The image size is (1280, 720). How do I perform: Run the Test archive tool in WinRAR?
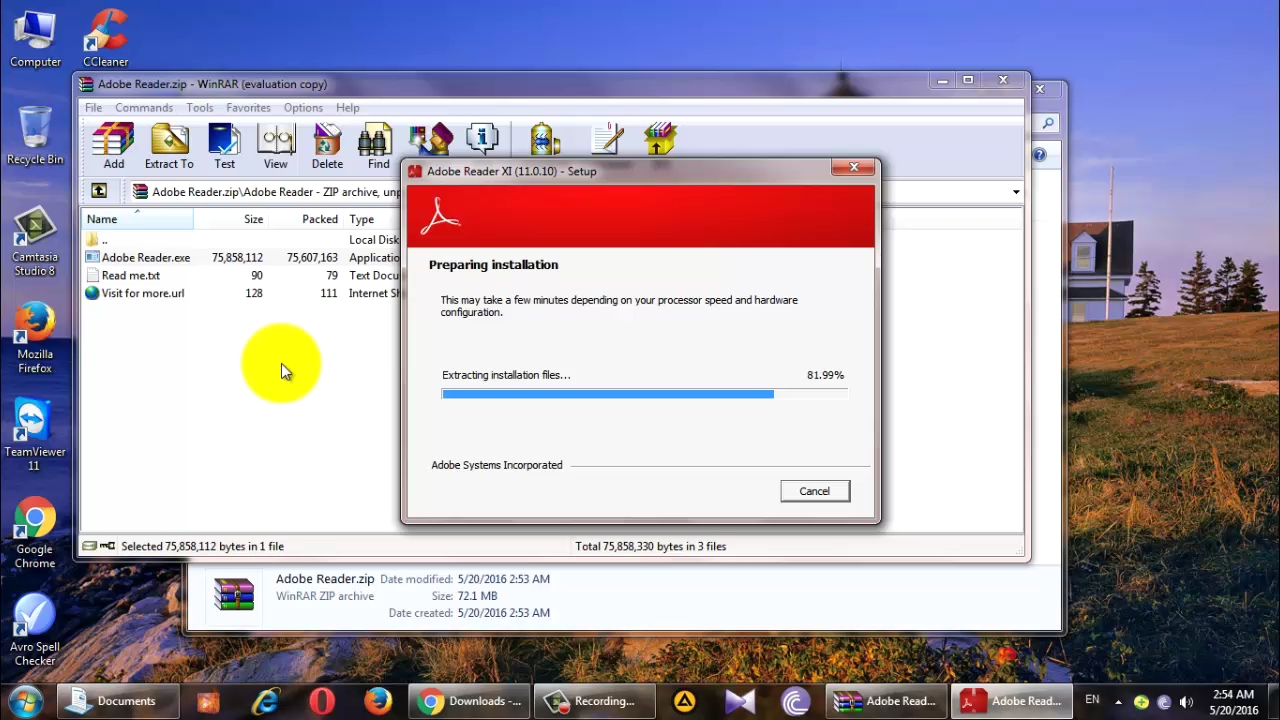pos(224,146)
